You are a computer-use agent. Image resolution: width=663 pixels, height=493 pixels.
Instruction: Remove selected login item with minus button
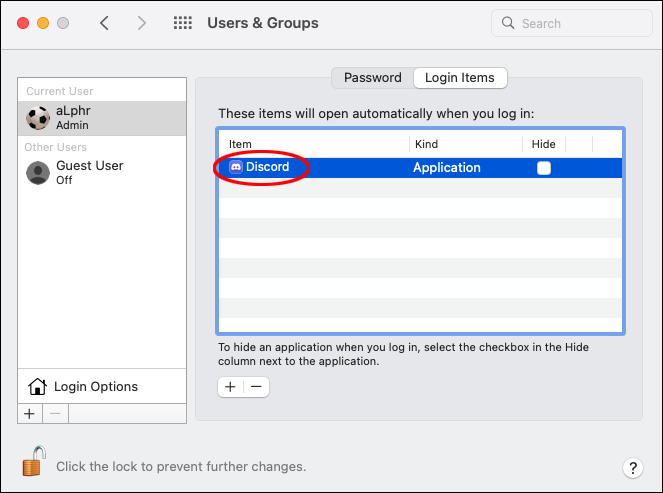click(x=256, y=386)
